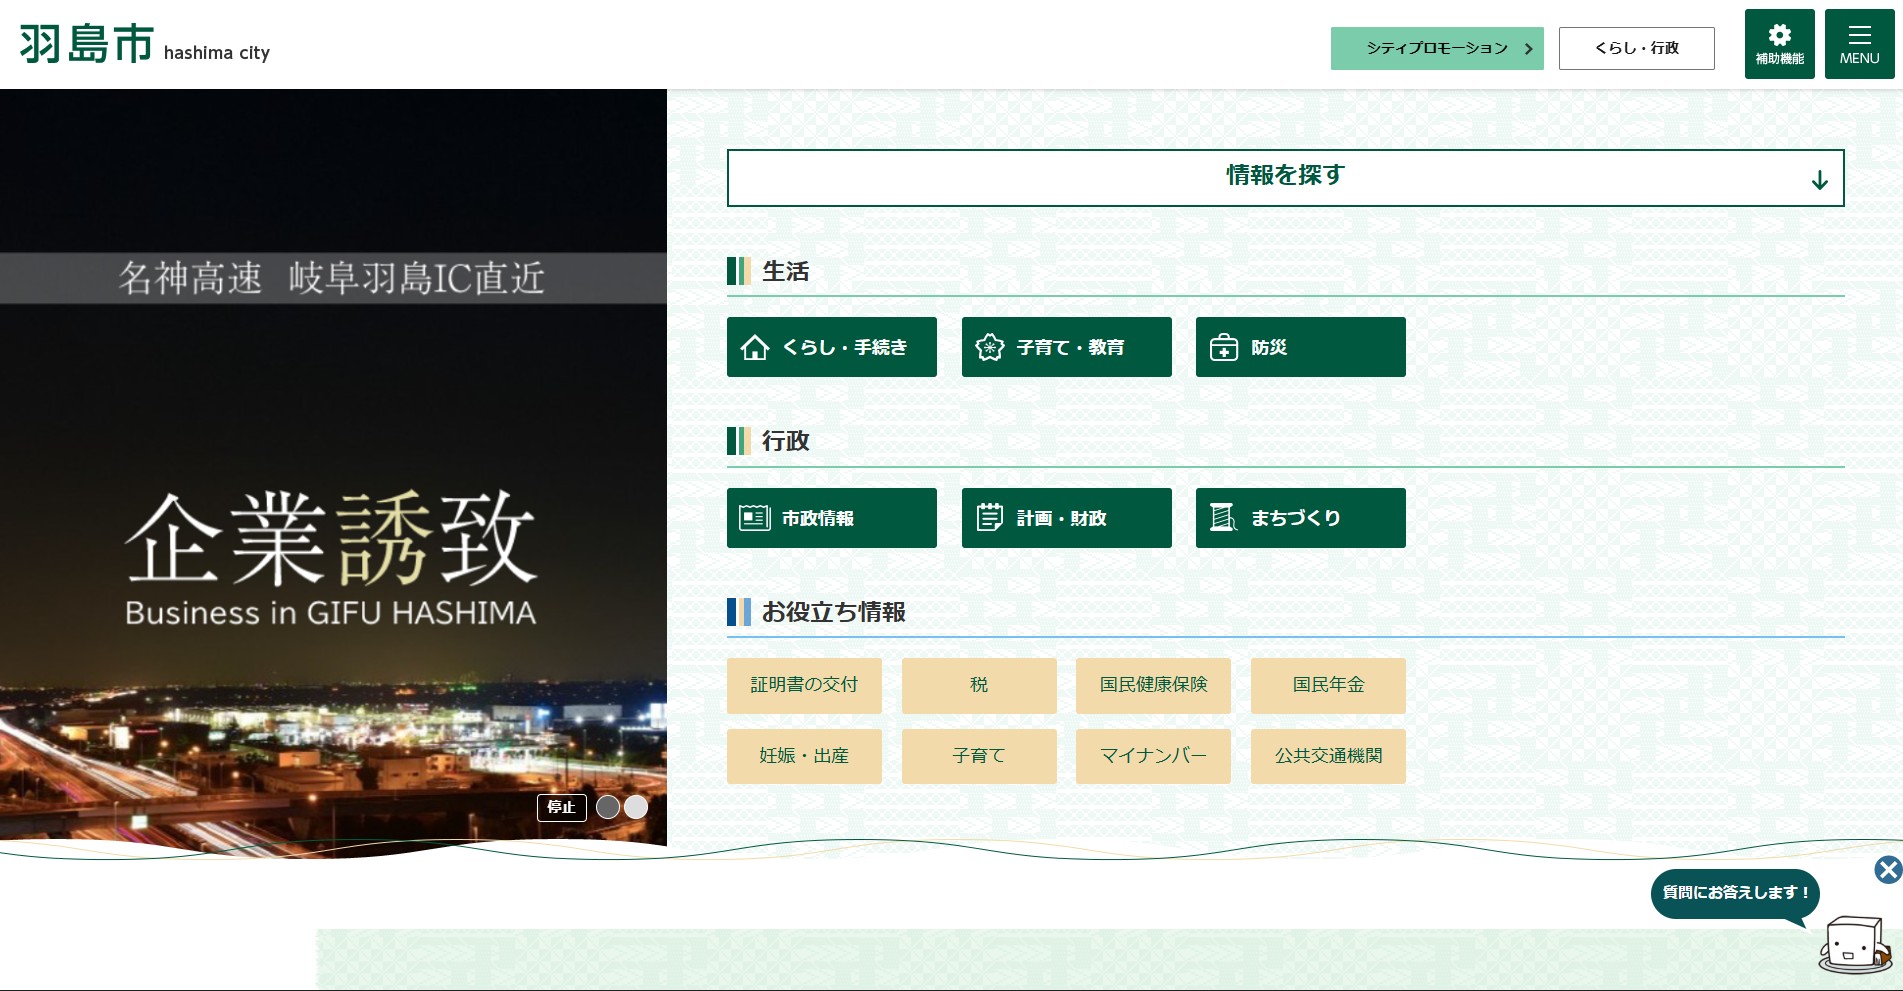Viewport: 1903px width, 991px height.
Task: Click the down arrow in 情報を探す bar
Action: point(1819,180)
